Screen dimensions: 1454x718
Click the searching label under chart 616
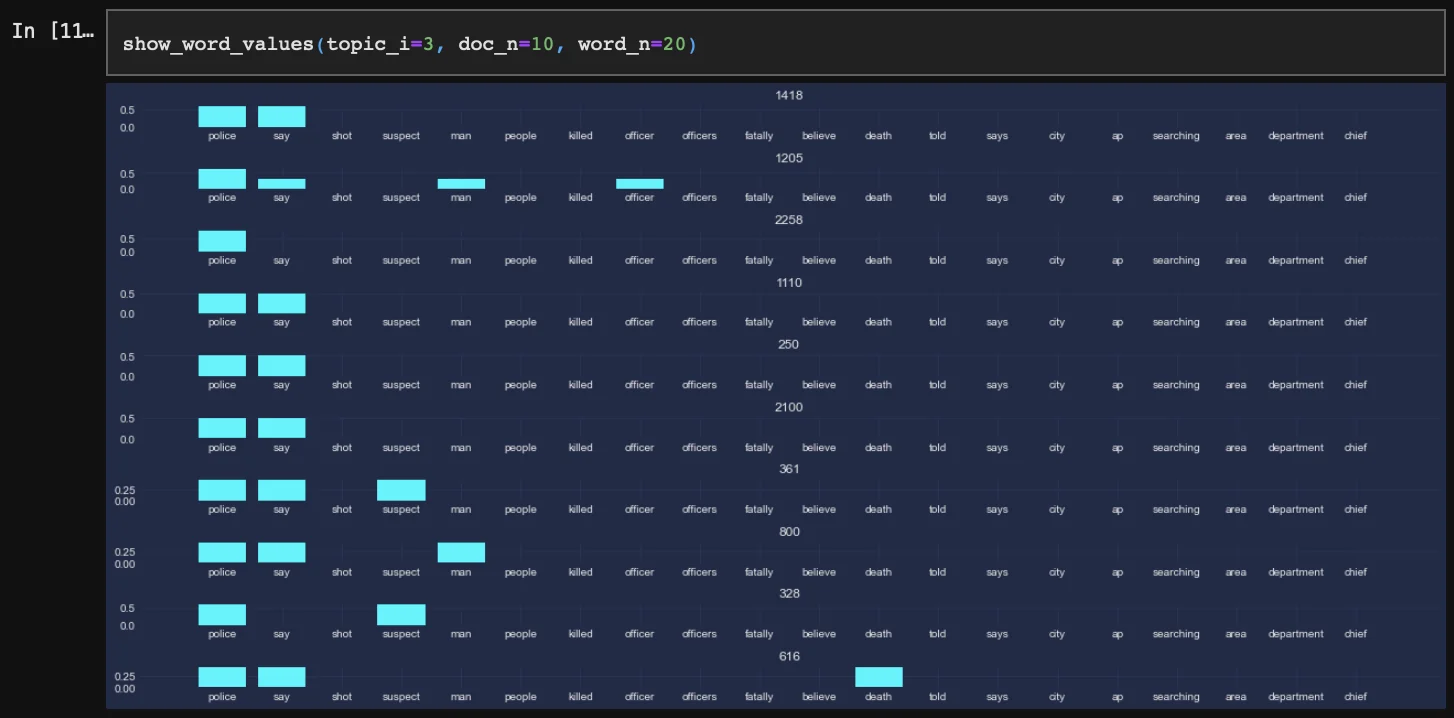pyautogui.click(x=1175, y=697)
